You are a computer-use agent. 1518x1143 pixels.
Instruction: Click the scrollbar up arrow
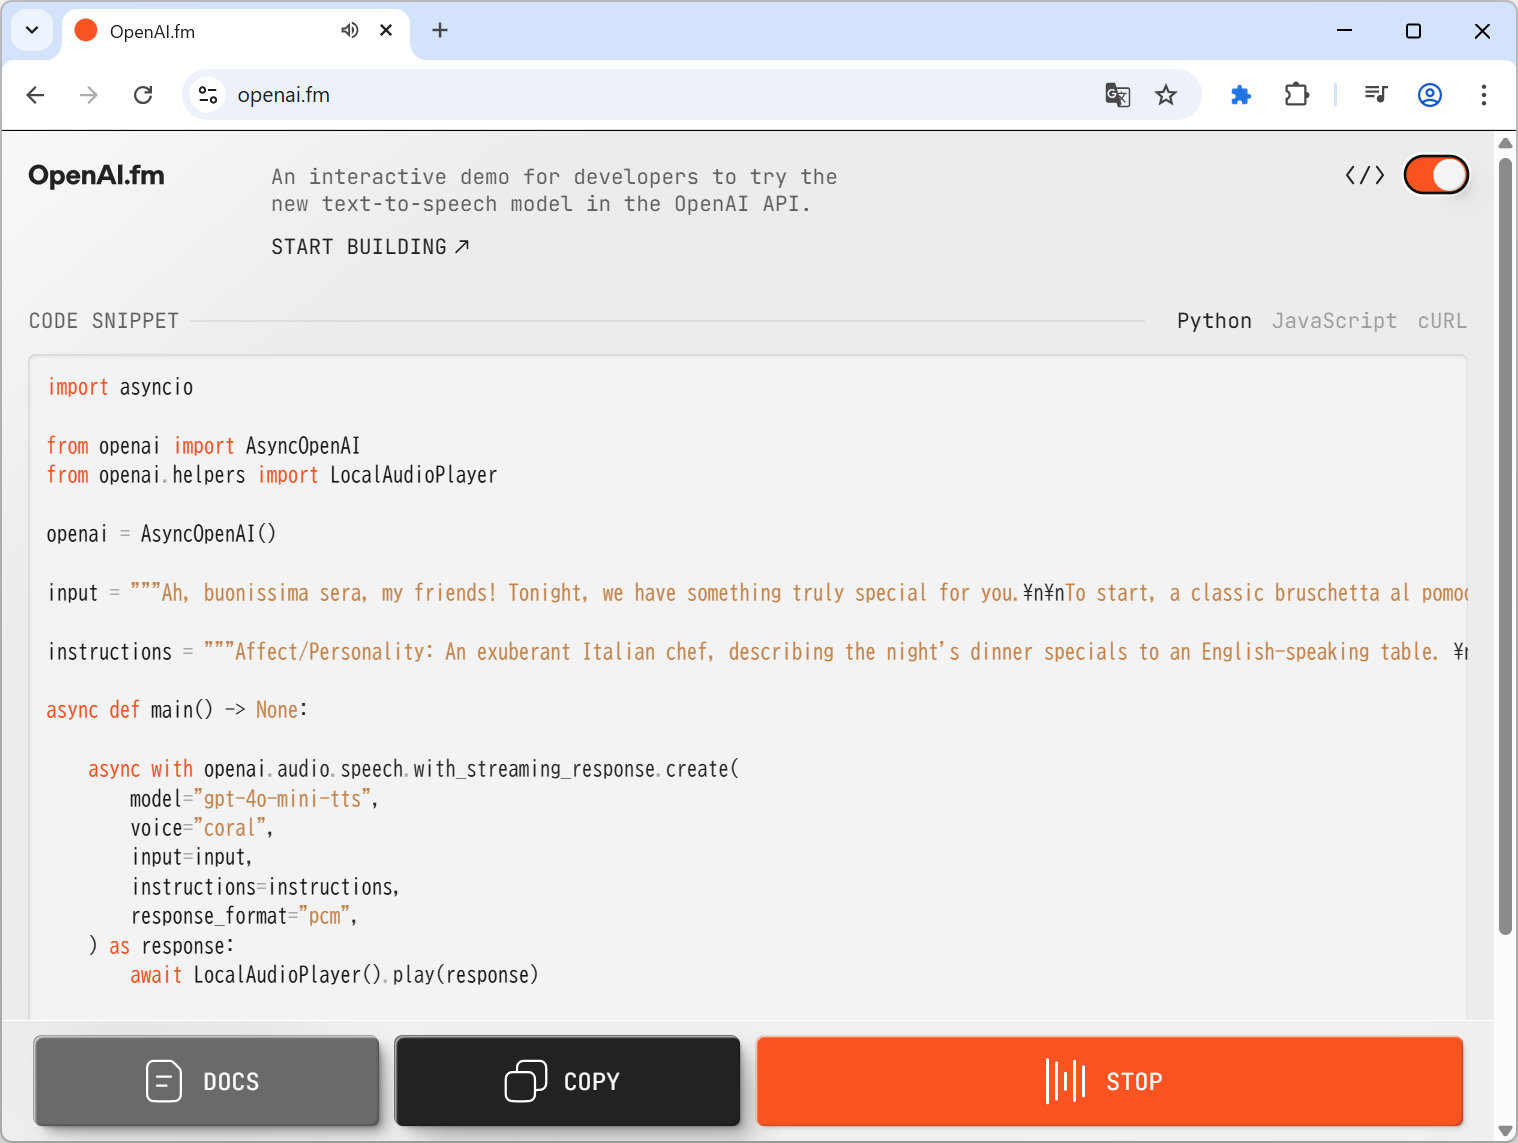1505,143
